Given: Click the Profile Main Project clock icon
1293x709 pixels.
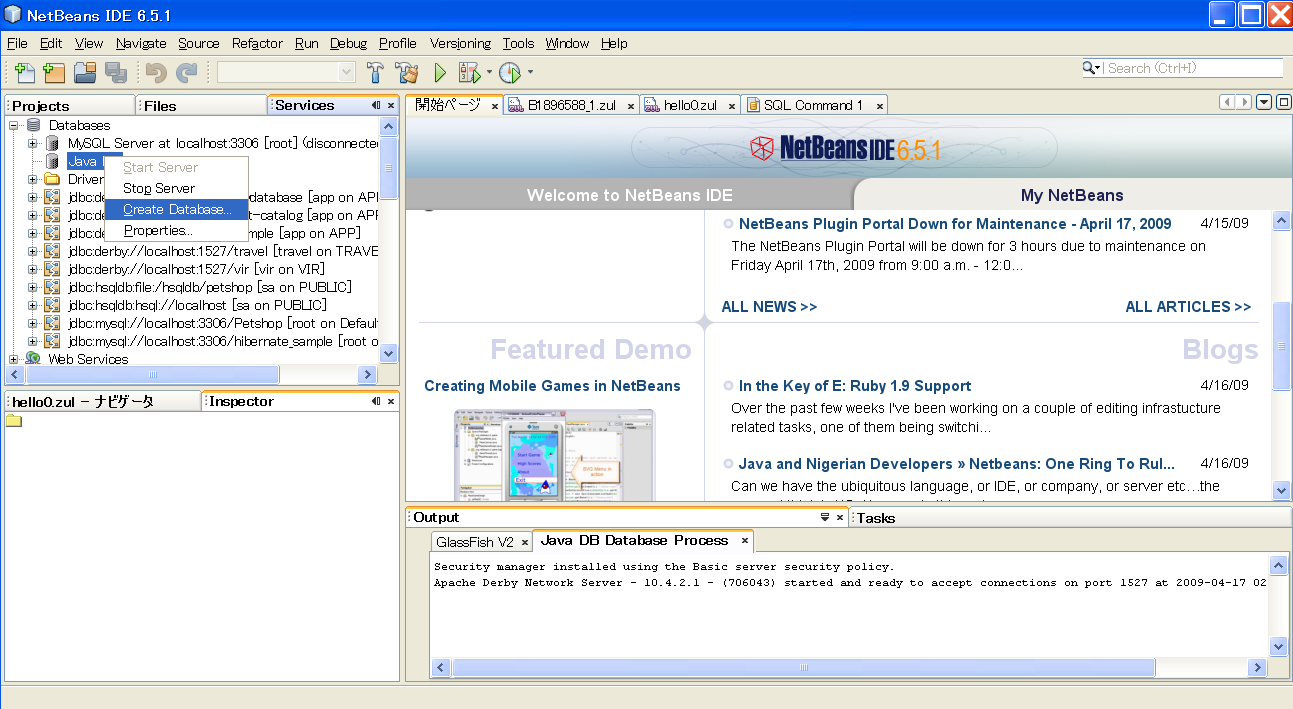Looking at the screenshot, I should coord(510,72).
